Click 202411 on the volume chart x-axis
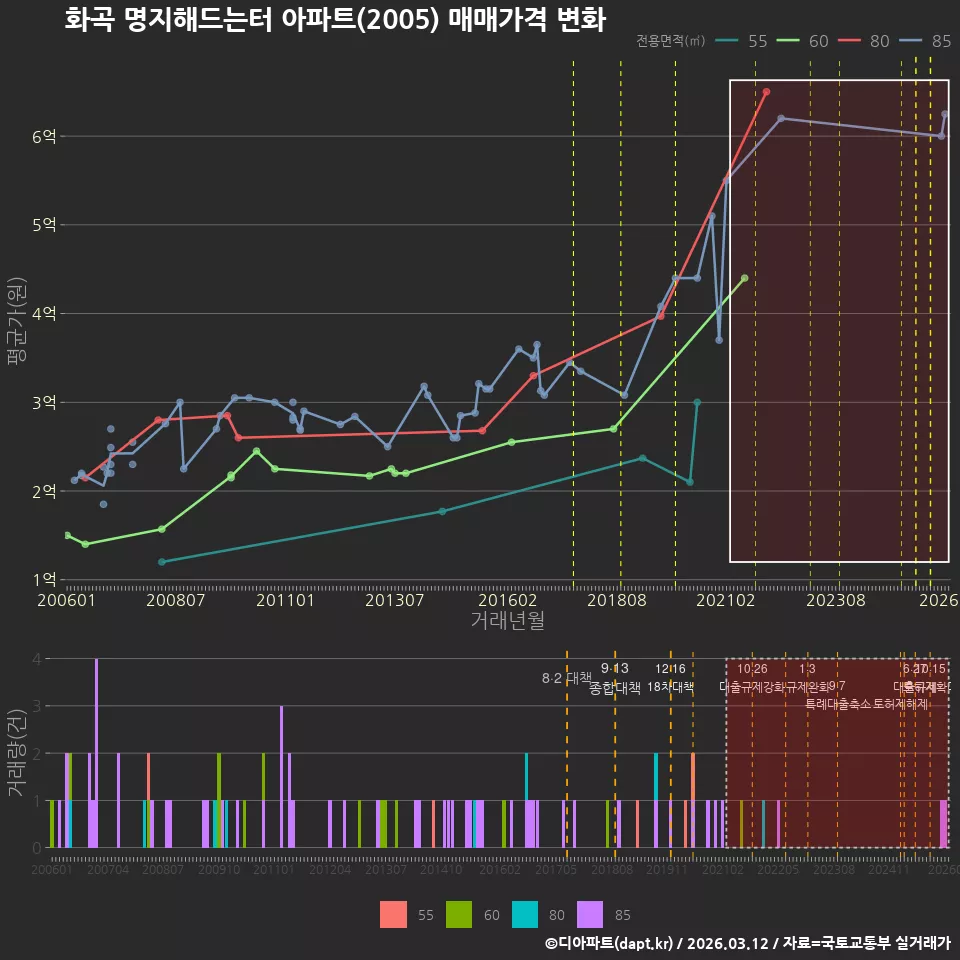The width and height of the screenshot is (960, 960). (889, 869)
